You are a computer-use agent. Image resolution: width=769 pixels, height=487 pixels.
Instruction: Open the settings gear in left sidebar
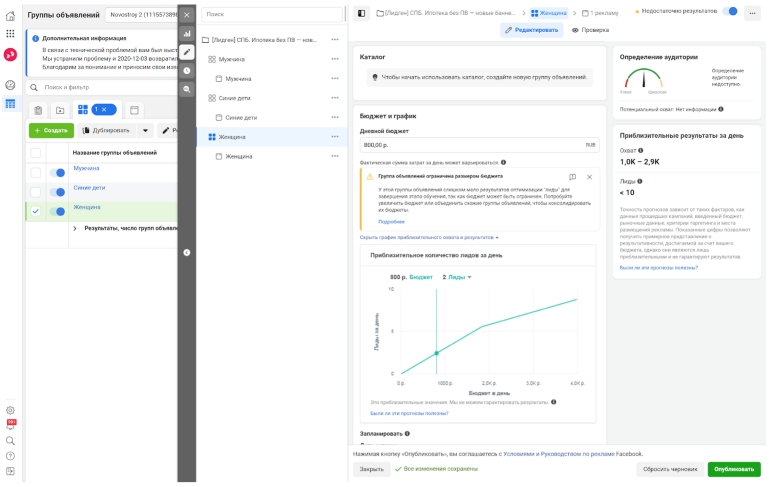pyautogui.click(x=10, y=410)
